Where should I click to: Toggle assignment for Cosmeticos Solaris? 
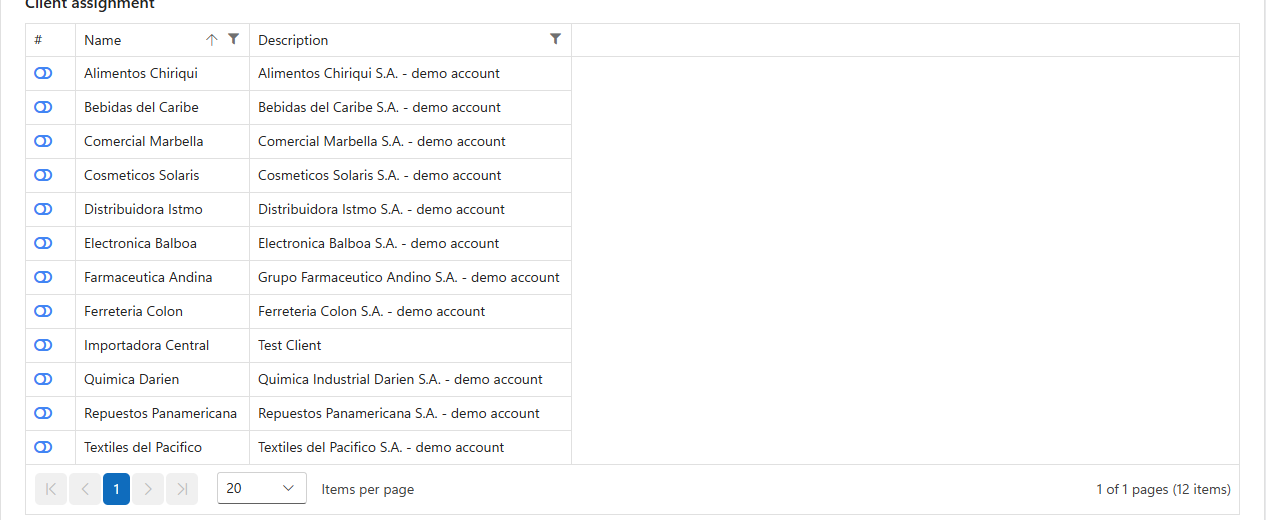point(43,175)
